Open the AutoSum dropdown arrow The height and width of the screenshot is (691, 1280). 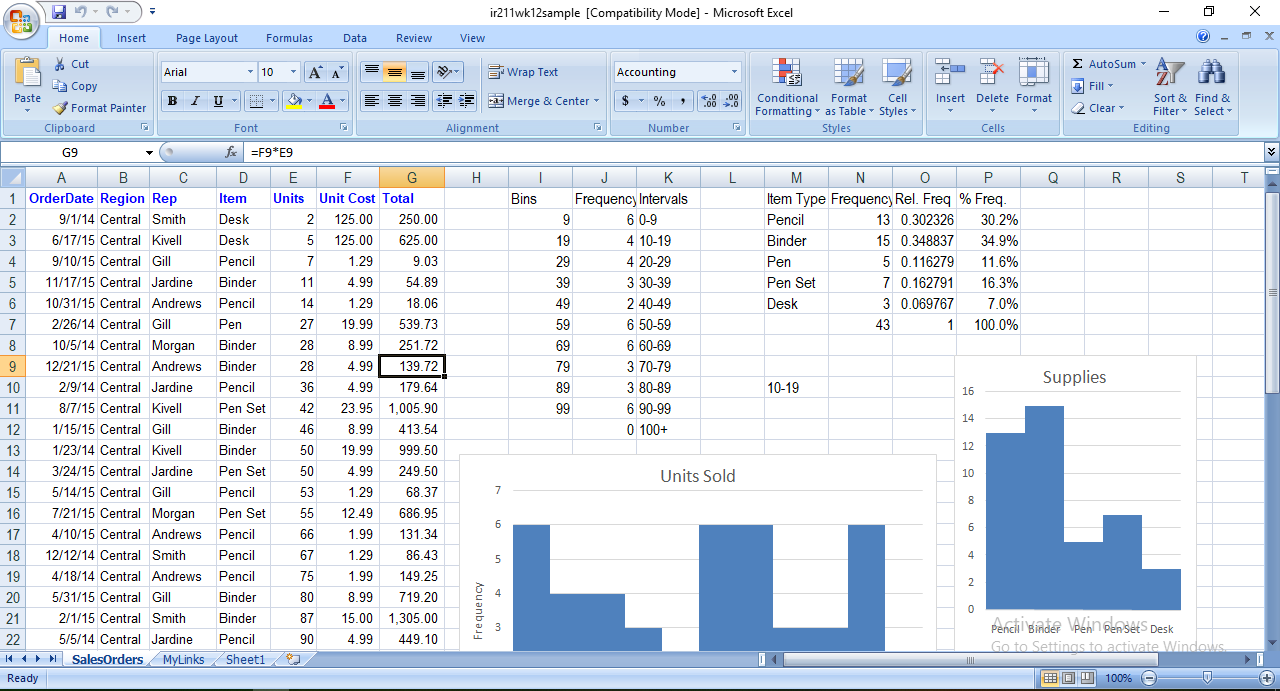(1145, 64)
